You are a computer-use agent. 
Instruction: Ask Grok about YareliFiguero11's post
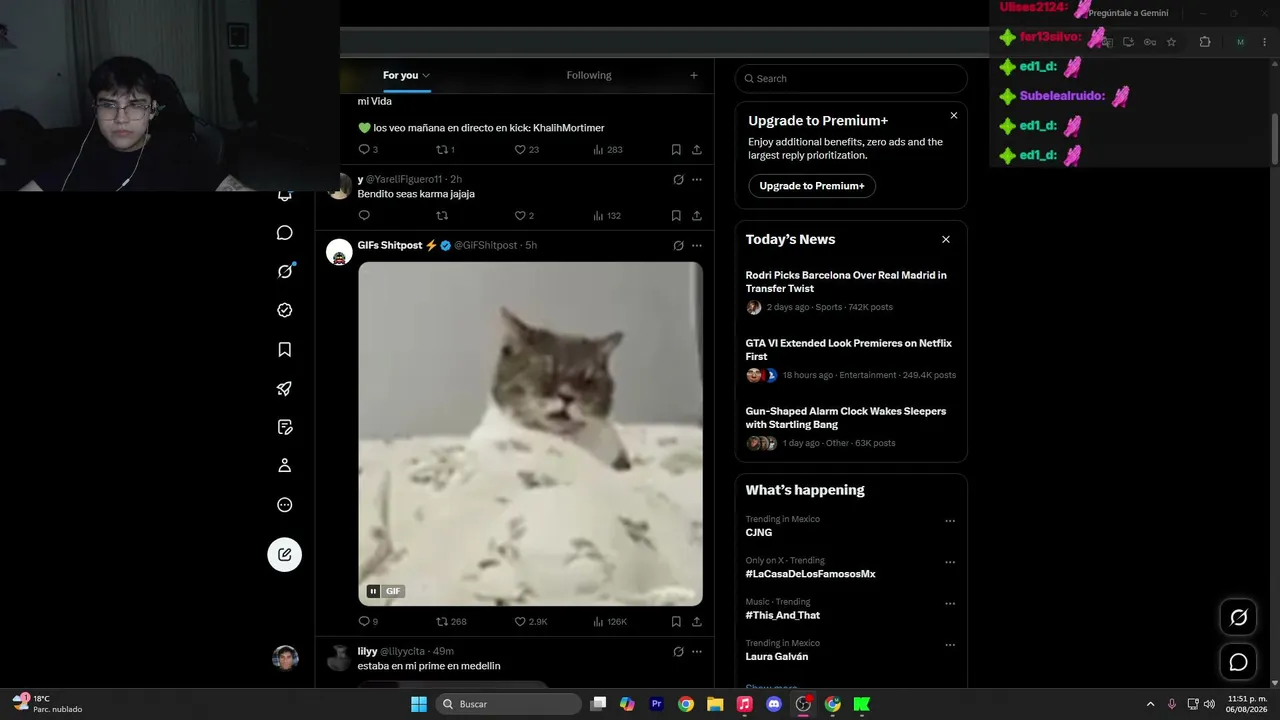[x=678, y=180]
